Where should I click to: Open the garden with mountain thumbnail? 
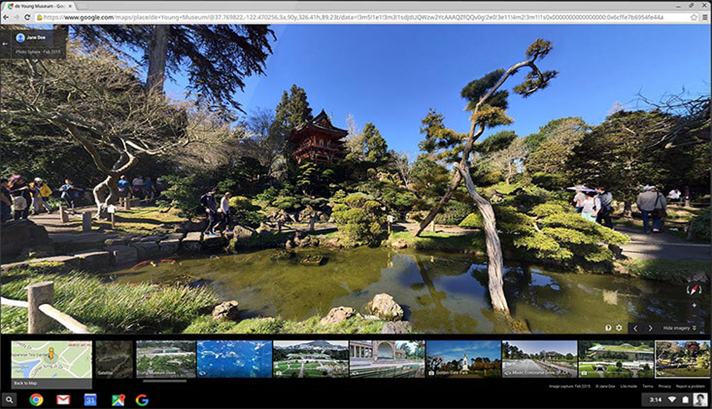[311, 359]
